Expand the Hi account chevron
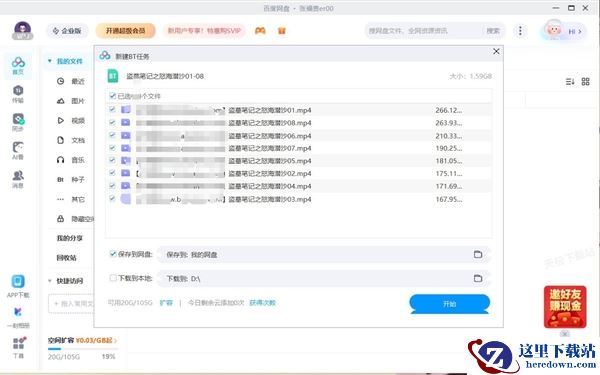The height and width of the screenshot is (375, 600). tap(580, 31)
